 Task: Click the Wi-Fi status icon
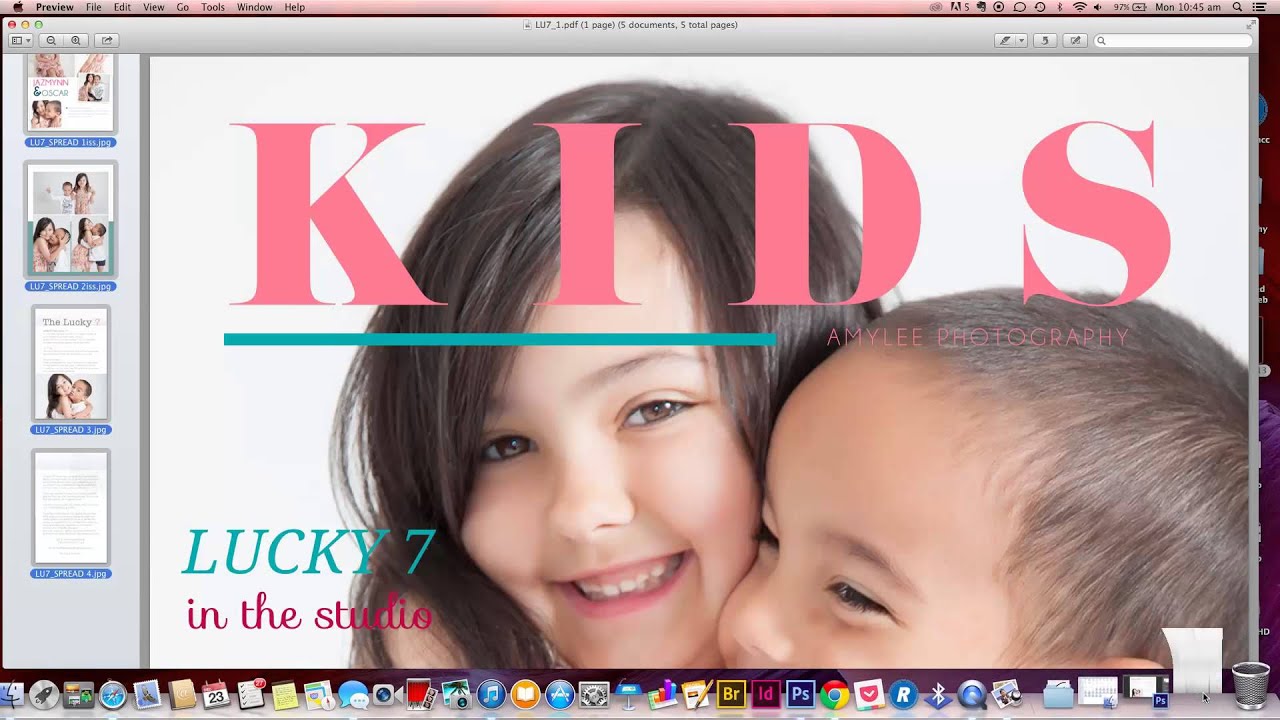tap(1079, 7)
